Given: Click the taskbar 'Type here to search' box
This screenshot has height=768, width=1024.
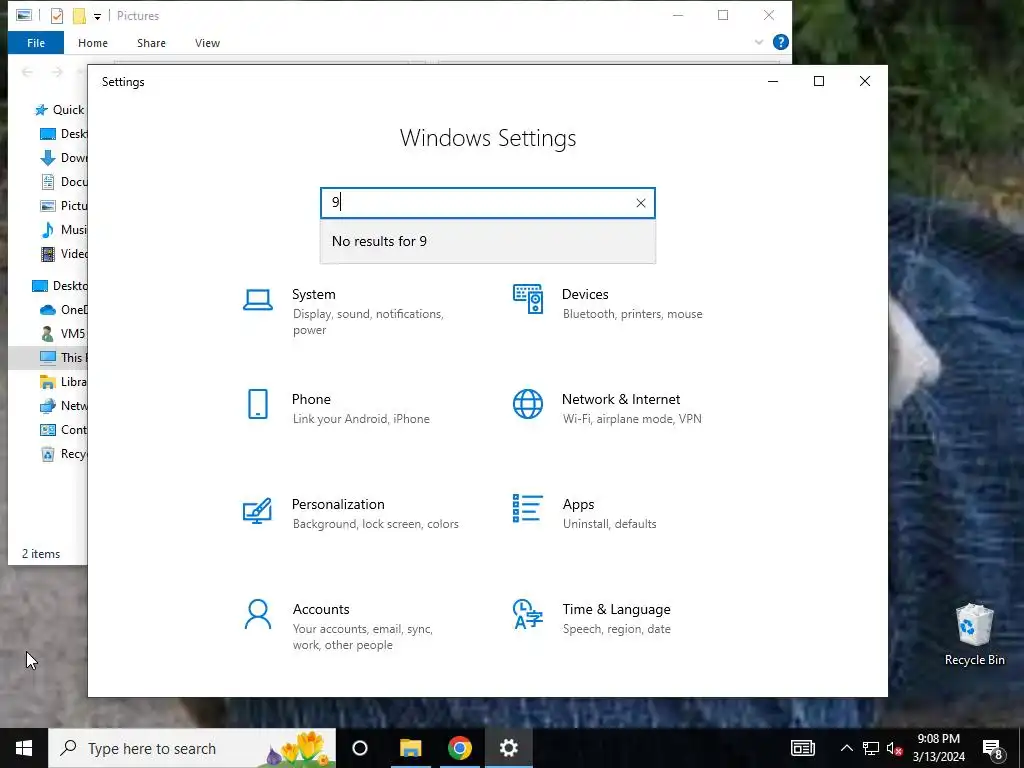Looking at the screenshot, I should (x=193, y=748).
